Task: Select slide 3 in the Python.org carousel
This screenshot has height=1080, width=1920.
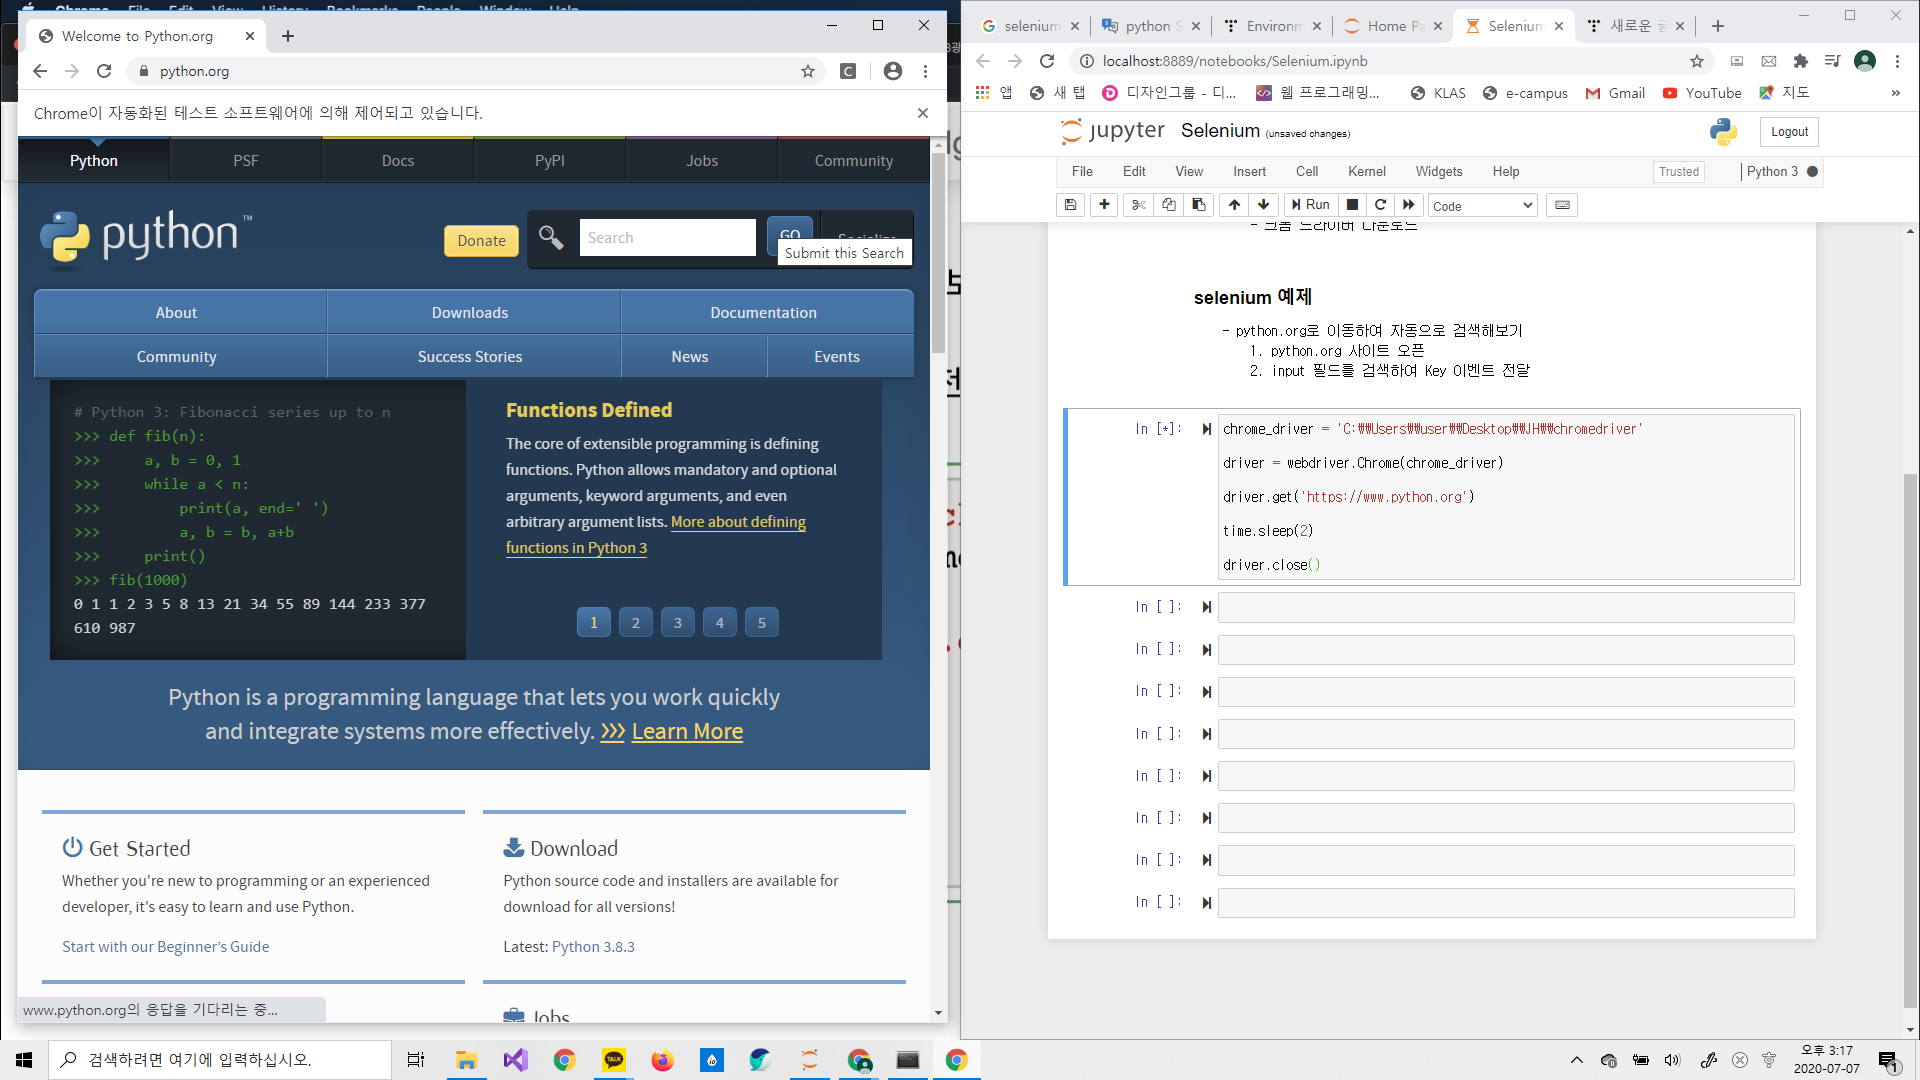Action: 678,623
